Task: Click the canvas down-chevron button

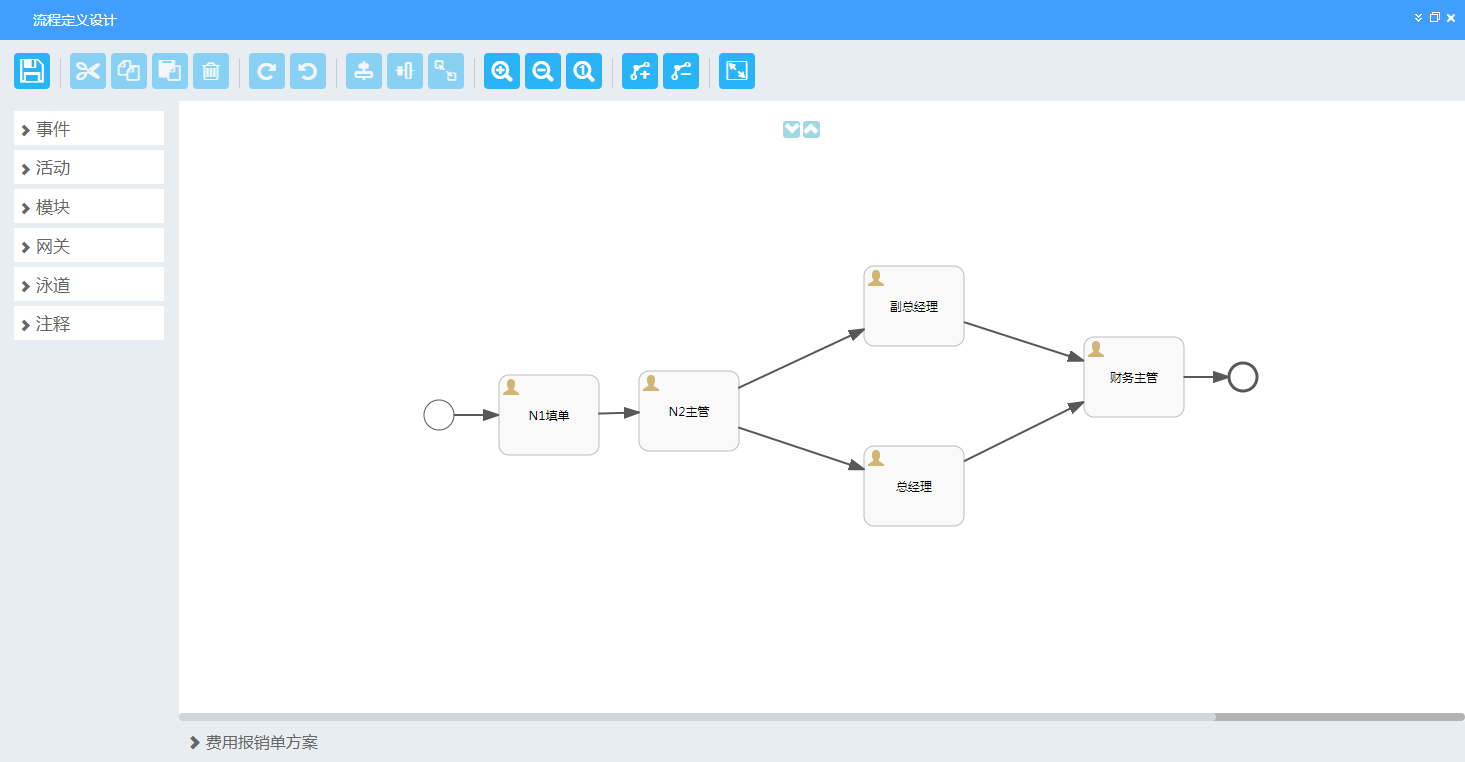Action: [x=792, y=129]
